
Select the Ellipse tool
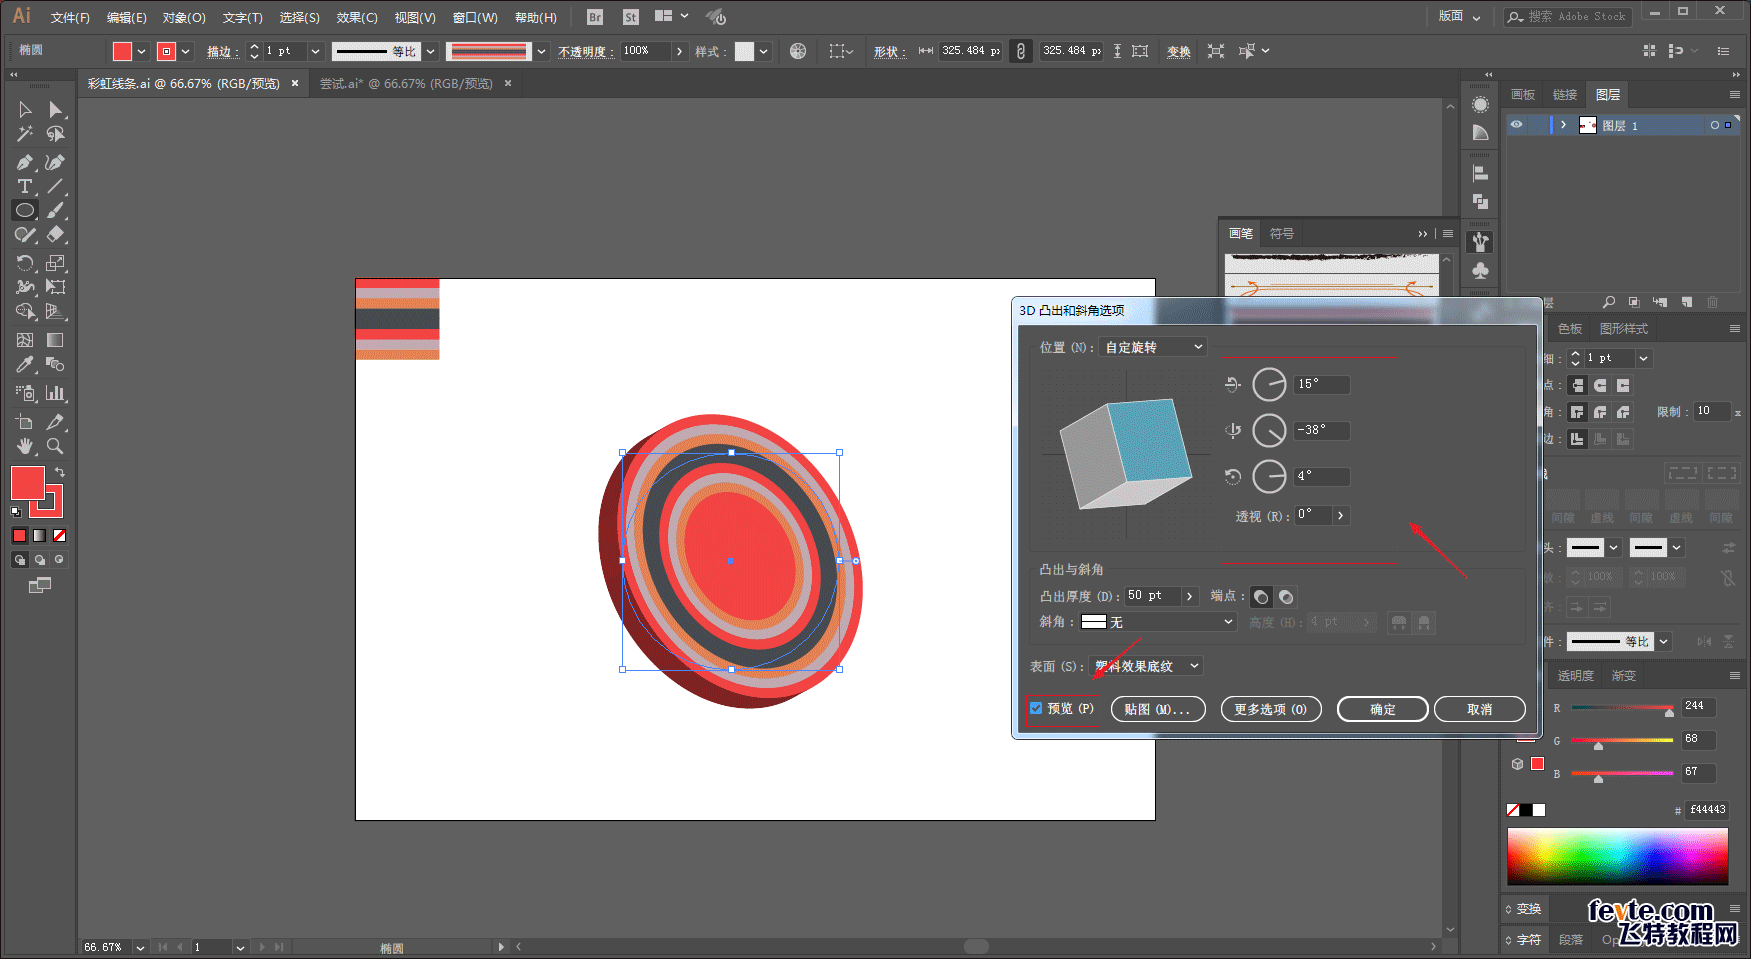coord(24,211)
